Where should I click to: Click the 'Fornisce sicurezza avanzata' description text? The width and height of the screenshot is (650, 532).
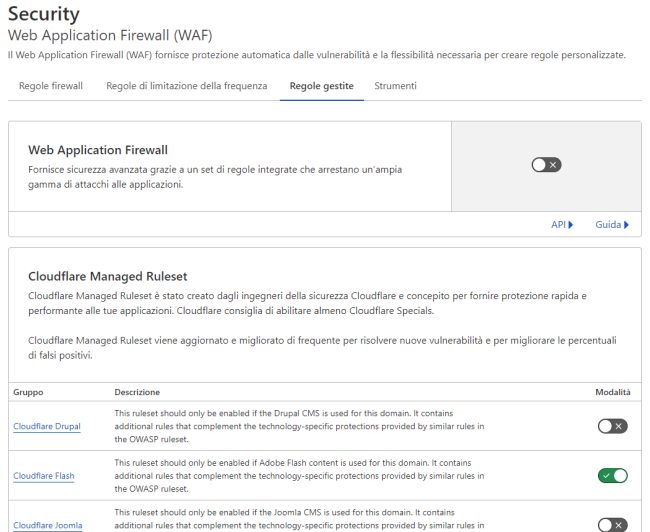pos(215,177)
